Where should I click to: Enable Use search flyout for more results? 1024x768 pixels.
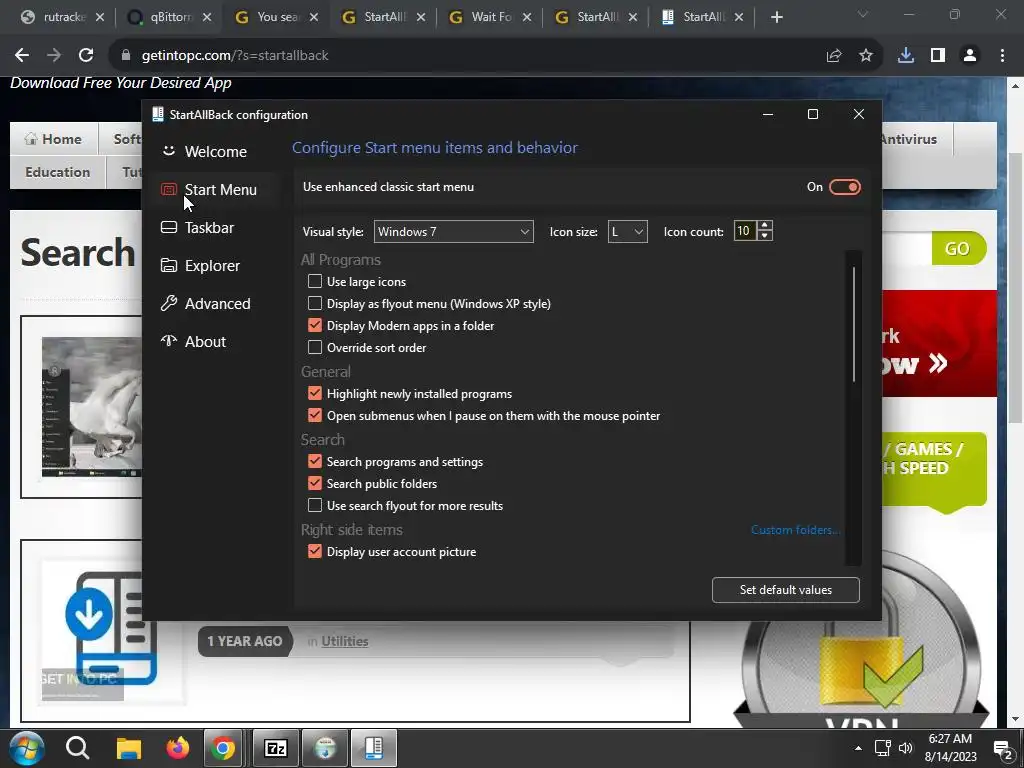point(315,505)
